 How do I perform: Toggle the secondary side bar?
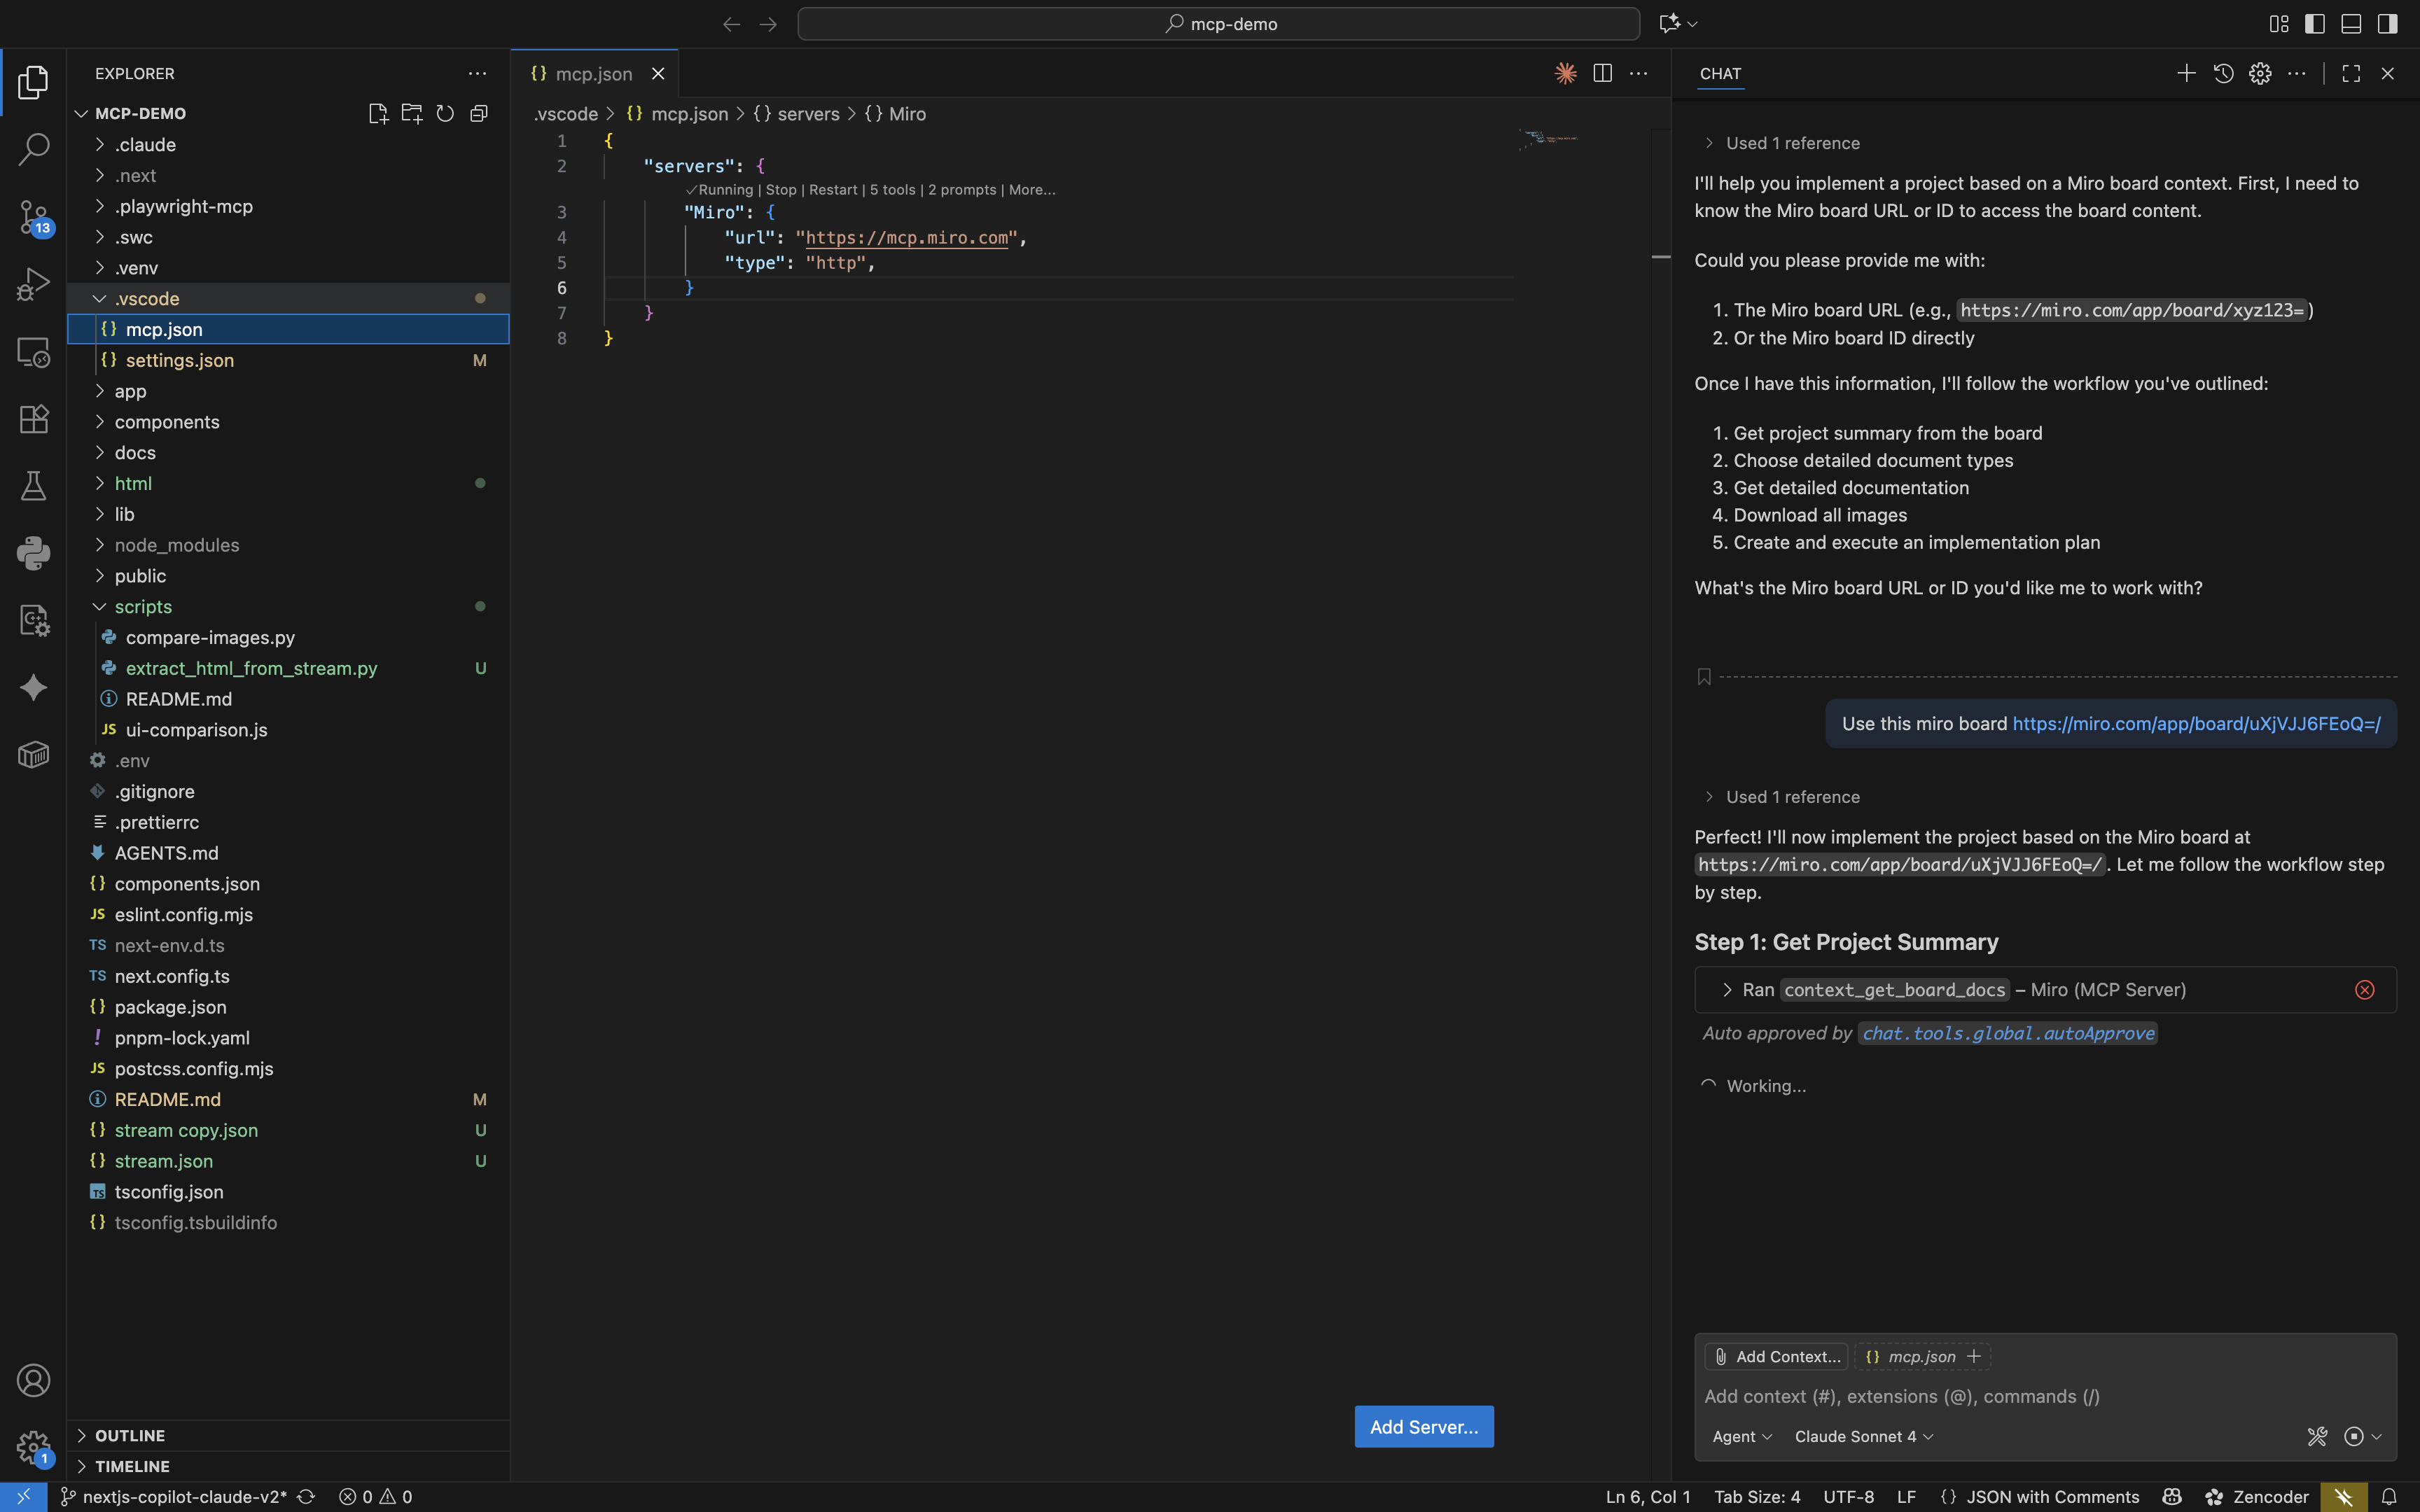coord(2387,23)
